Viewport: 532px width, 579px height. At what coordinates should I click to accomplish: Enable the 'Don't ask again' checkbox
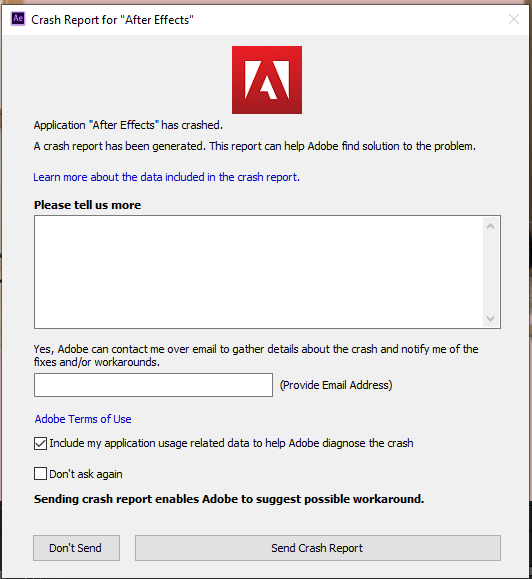click(x=40, y=474)
